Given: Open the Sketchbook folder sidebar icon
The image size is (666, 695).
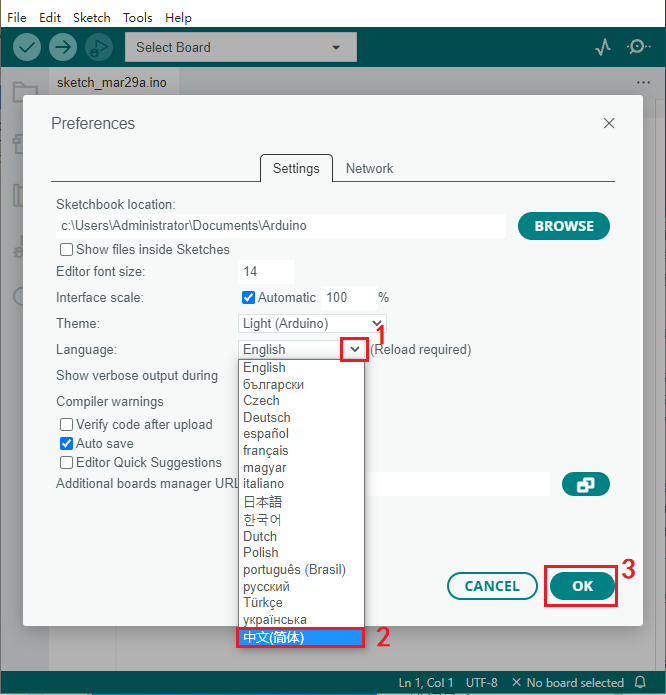Looking at the screenshot, I should coord(25,92).
